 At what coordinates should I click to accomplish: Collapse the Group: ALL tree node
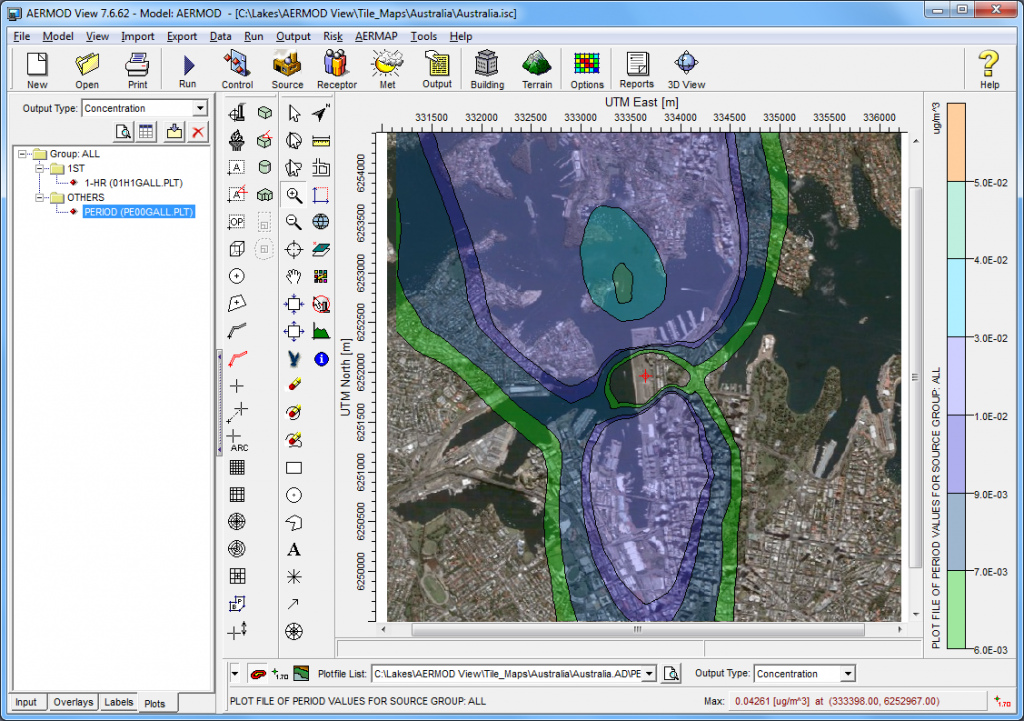coord(23,154)
